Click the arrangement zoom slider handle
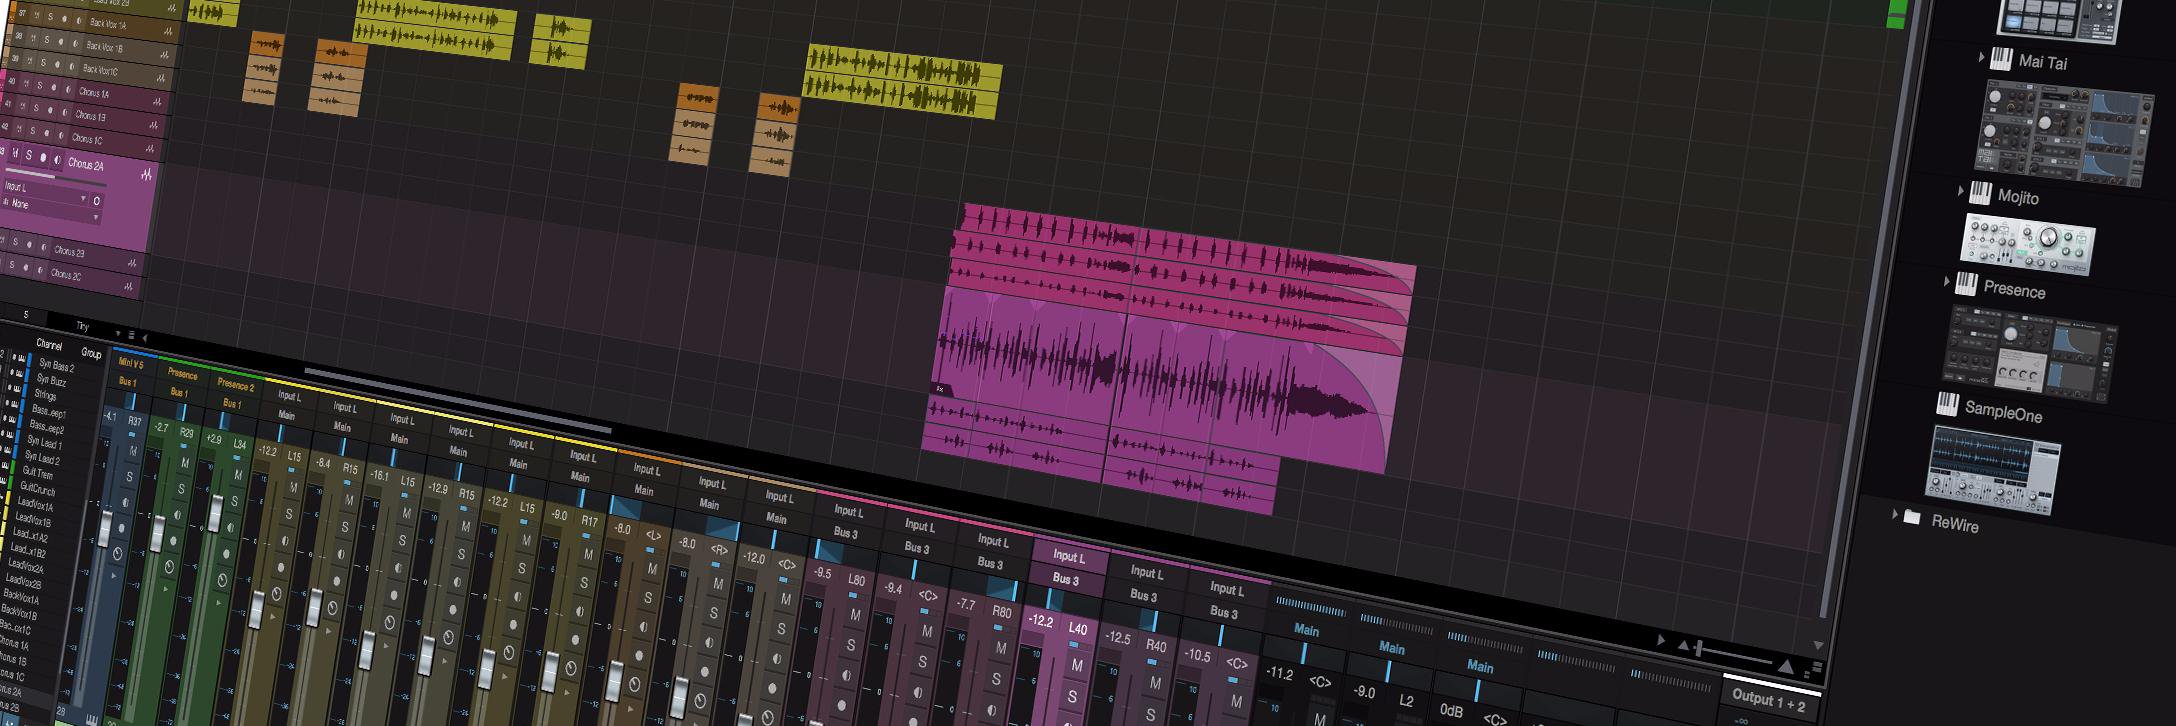Viewport: 2176px width, 726px height. (x=1697, y=650)
